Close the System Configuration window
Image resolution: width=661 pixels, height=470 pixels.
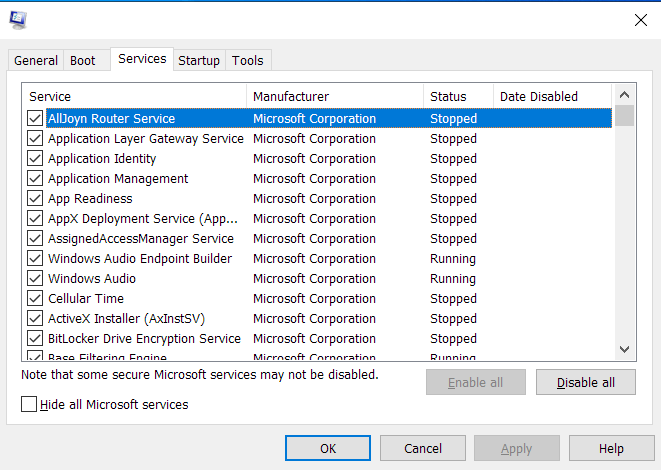tap(640, 20)
